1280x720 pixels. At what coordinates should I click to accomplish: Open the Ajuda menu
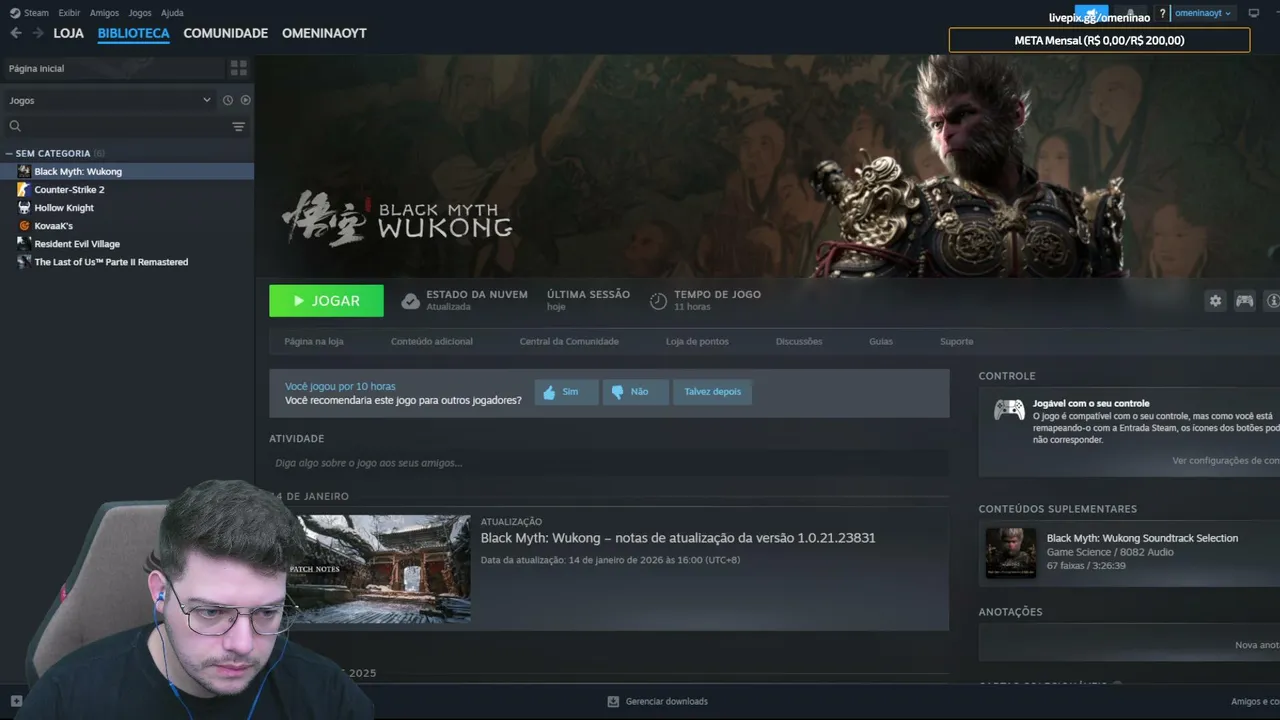click(172, 13)
